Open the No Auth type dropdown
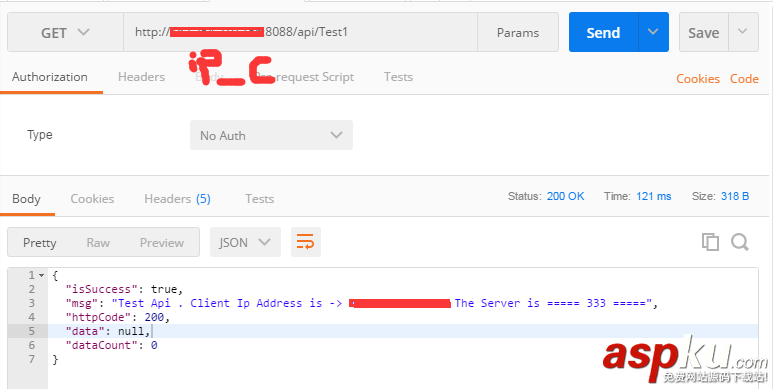 [271, 135]
